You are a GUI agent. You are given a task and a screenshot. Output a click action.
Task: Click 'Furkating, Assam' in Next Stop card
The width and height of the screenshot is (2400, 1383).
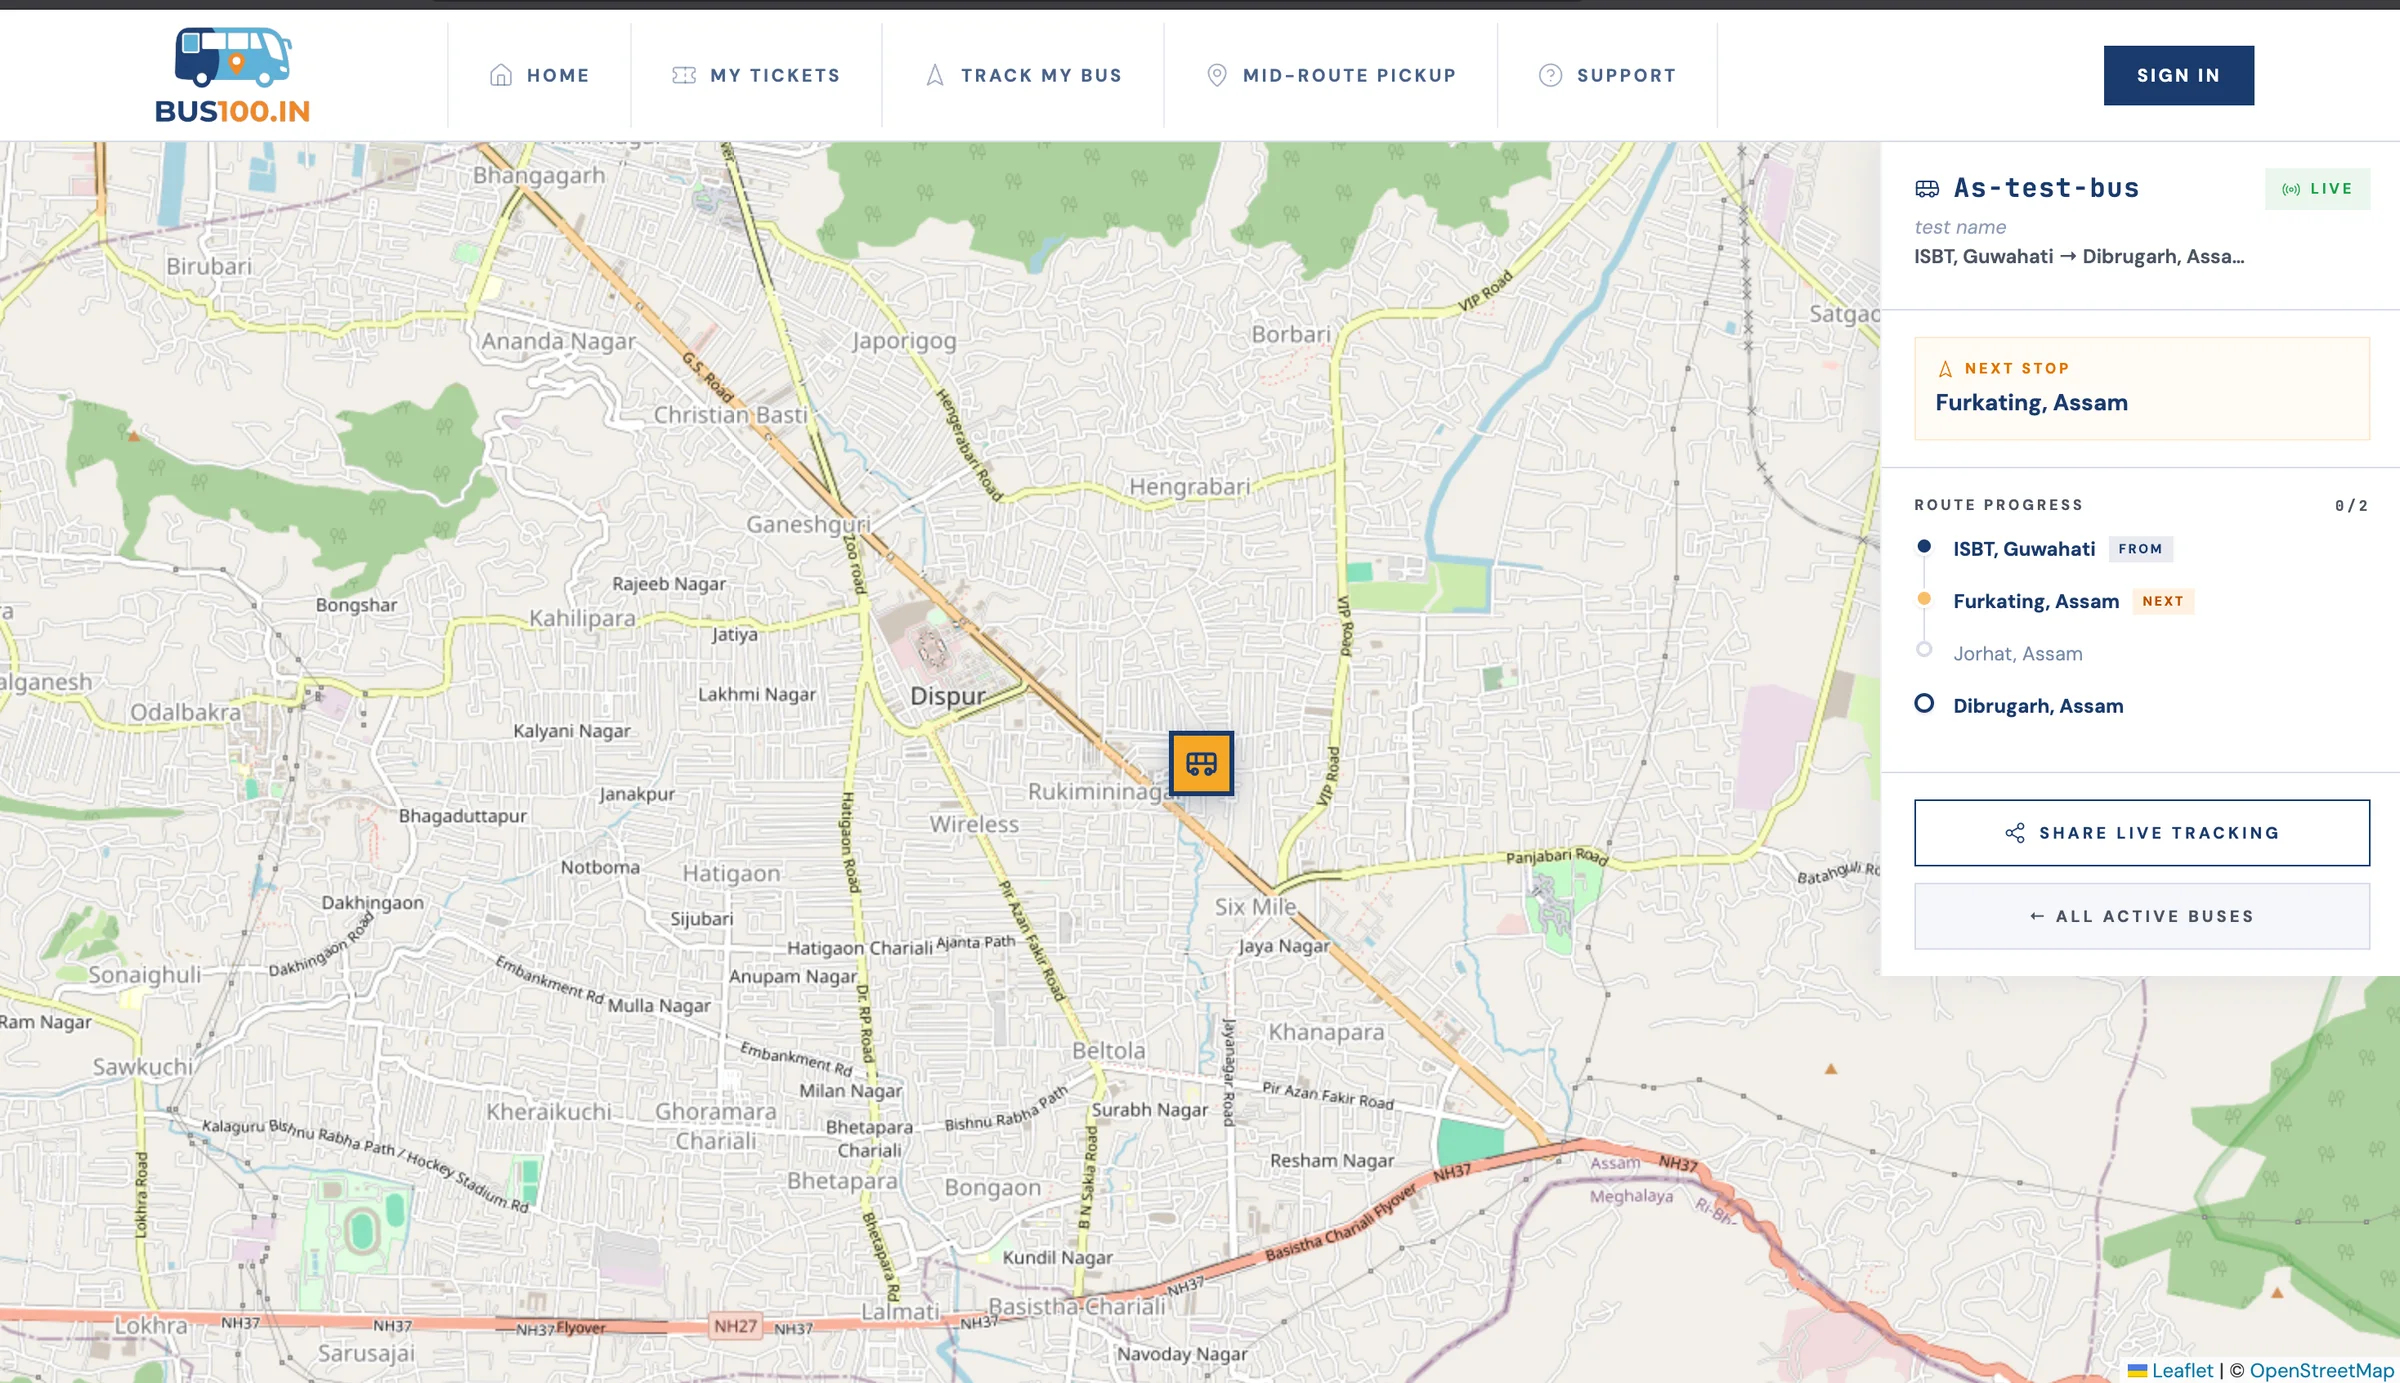tap(2031, 403)
